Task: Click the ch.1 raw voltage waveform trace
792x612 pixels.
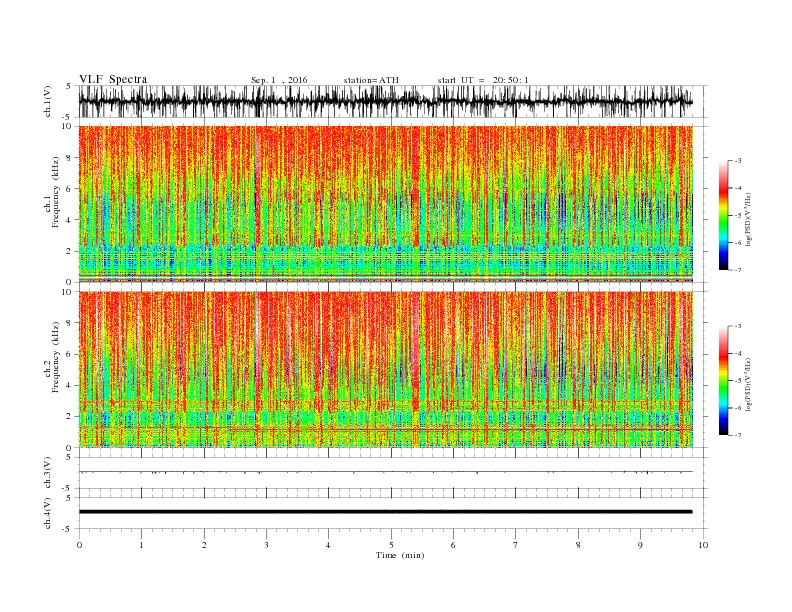Action: pyautogui.click(x=385, y=101)
